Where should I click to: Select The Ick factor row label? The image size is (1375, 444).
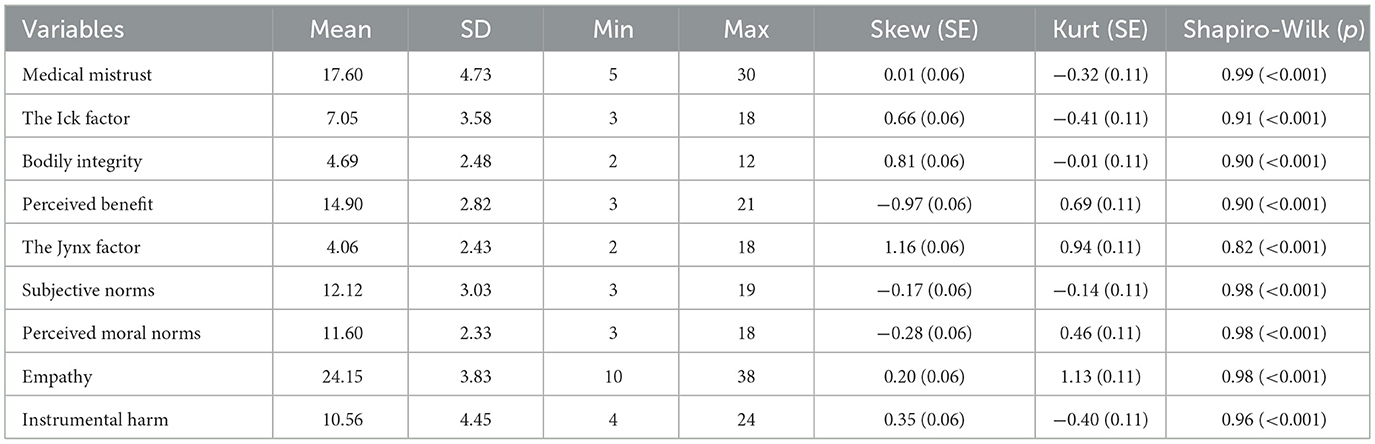(76, 118)
